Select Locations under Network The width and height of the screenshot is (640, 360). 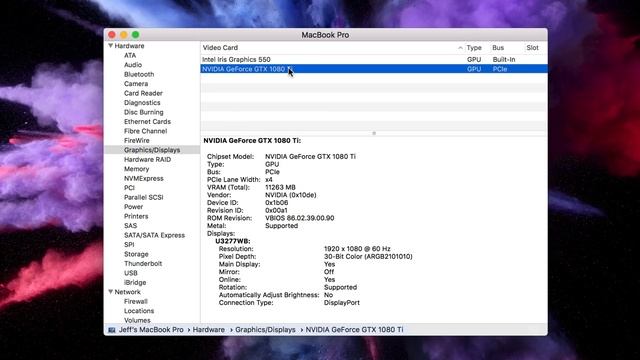[139, 311]
